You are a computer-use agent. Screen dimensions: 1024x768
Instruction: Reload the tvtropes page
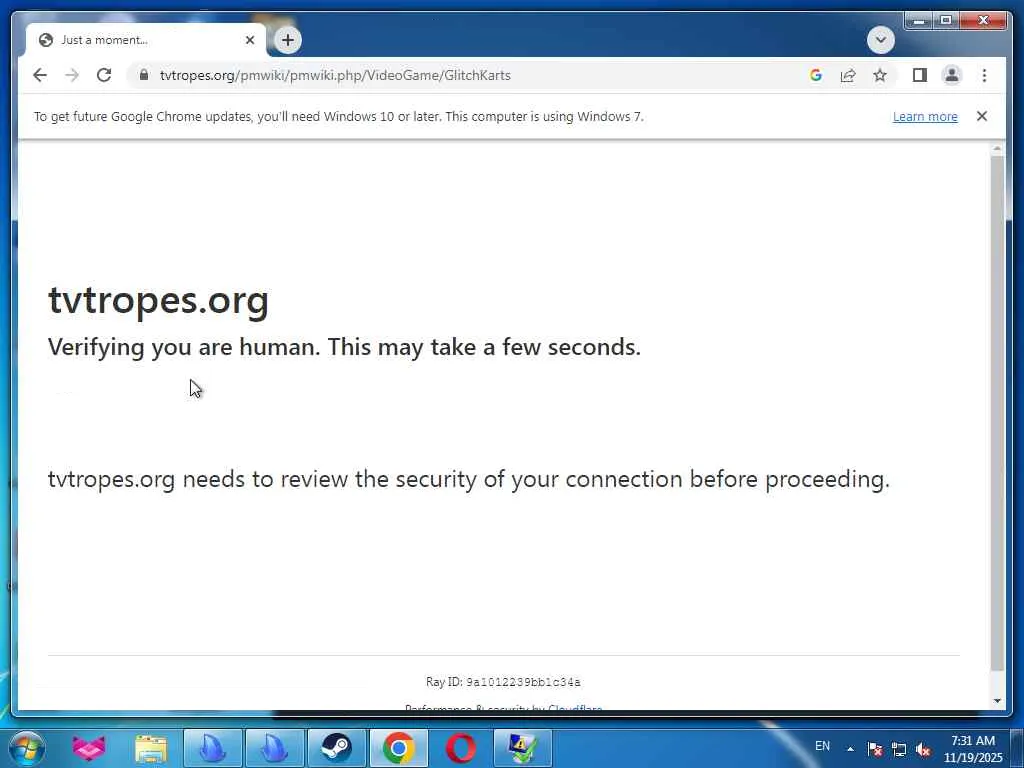(x=104, y=75)
